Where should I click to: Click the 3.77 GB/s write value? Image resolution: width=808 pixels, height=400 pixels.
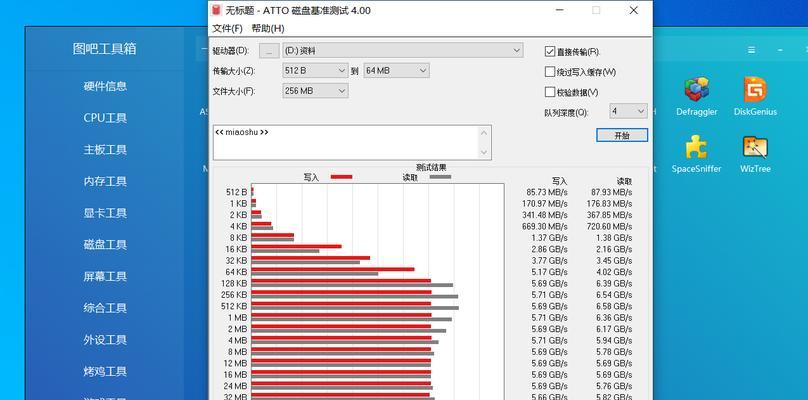click(x=549, y=260)
